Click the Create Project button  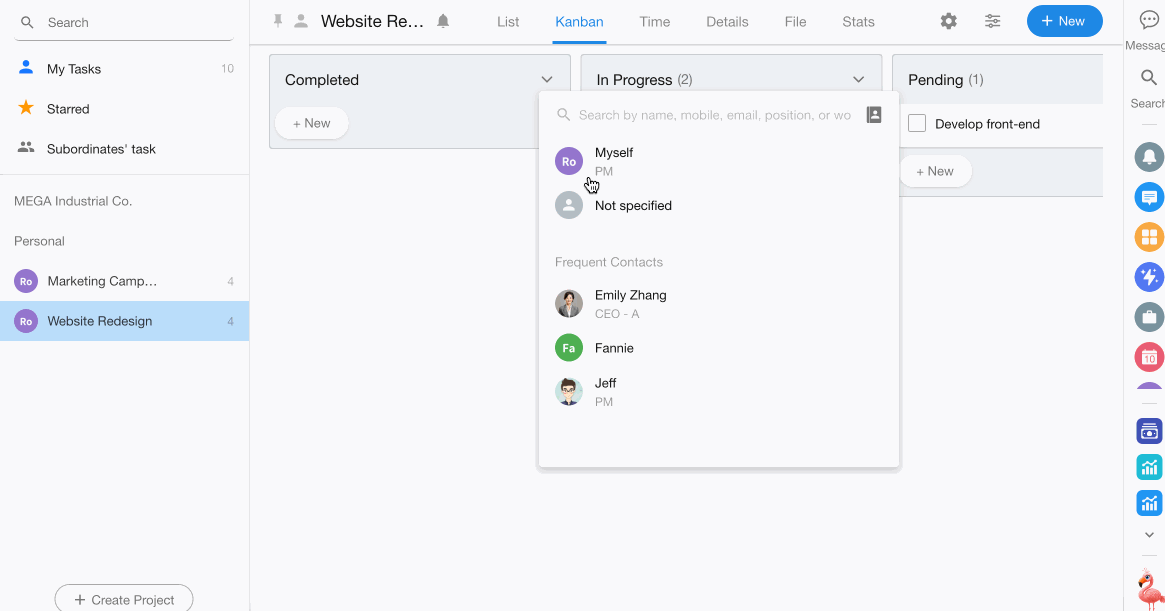124,599
